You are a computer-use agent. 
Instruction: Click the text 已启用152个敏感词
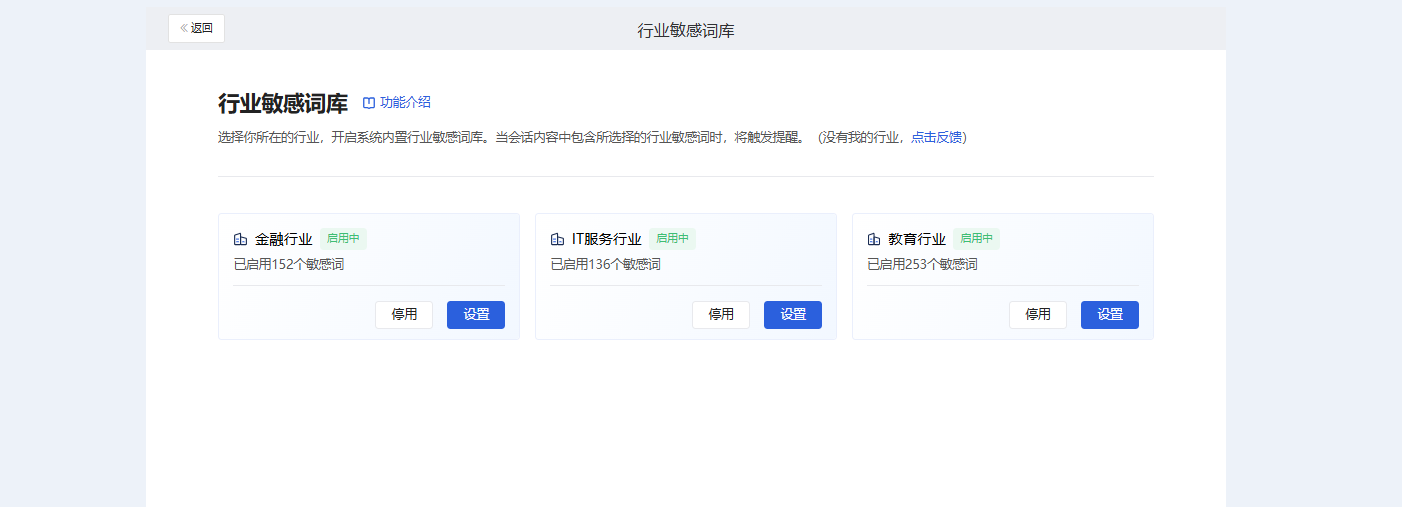289,265
